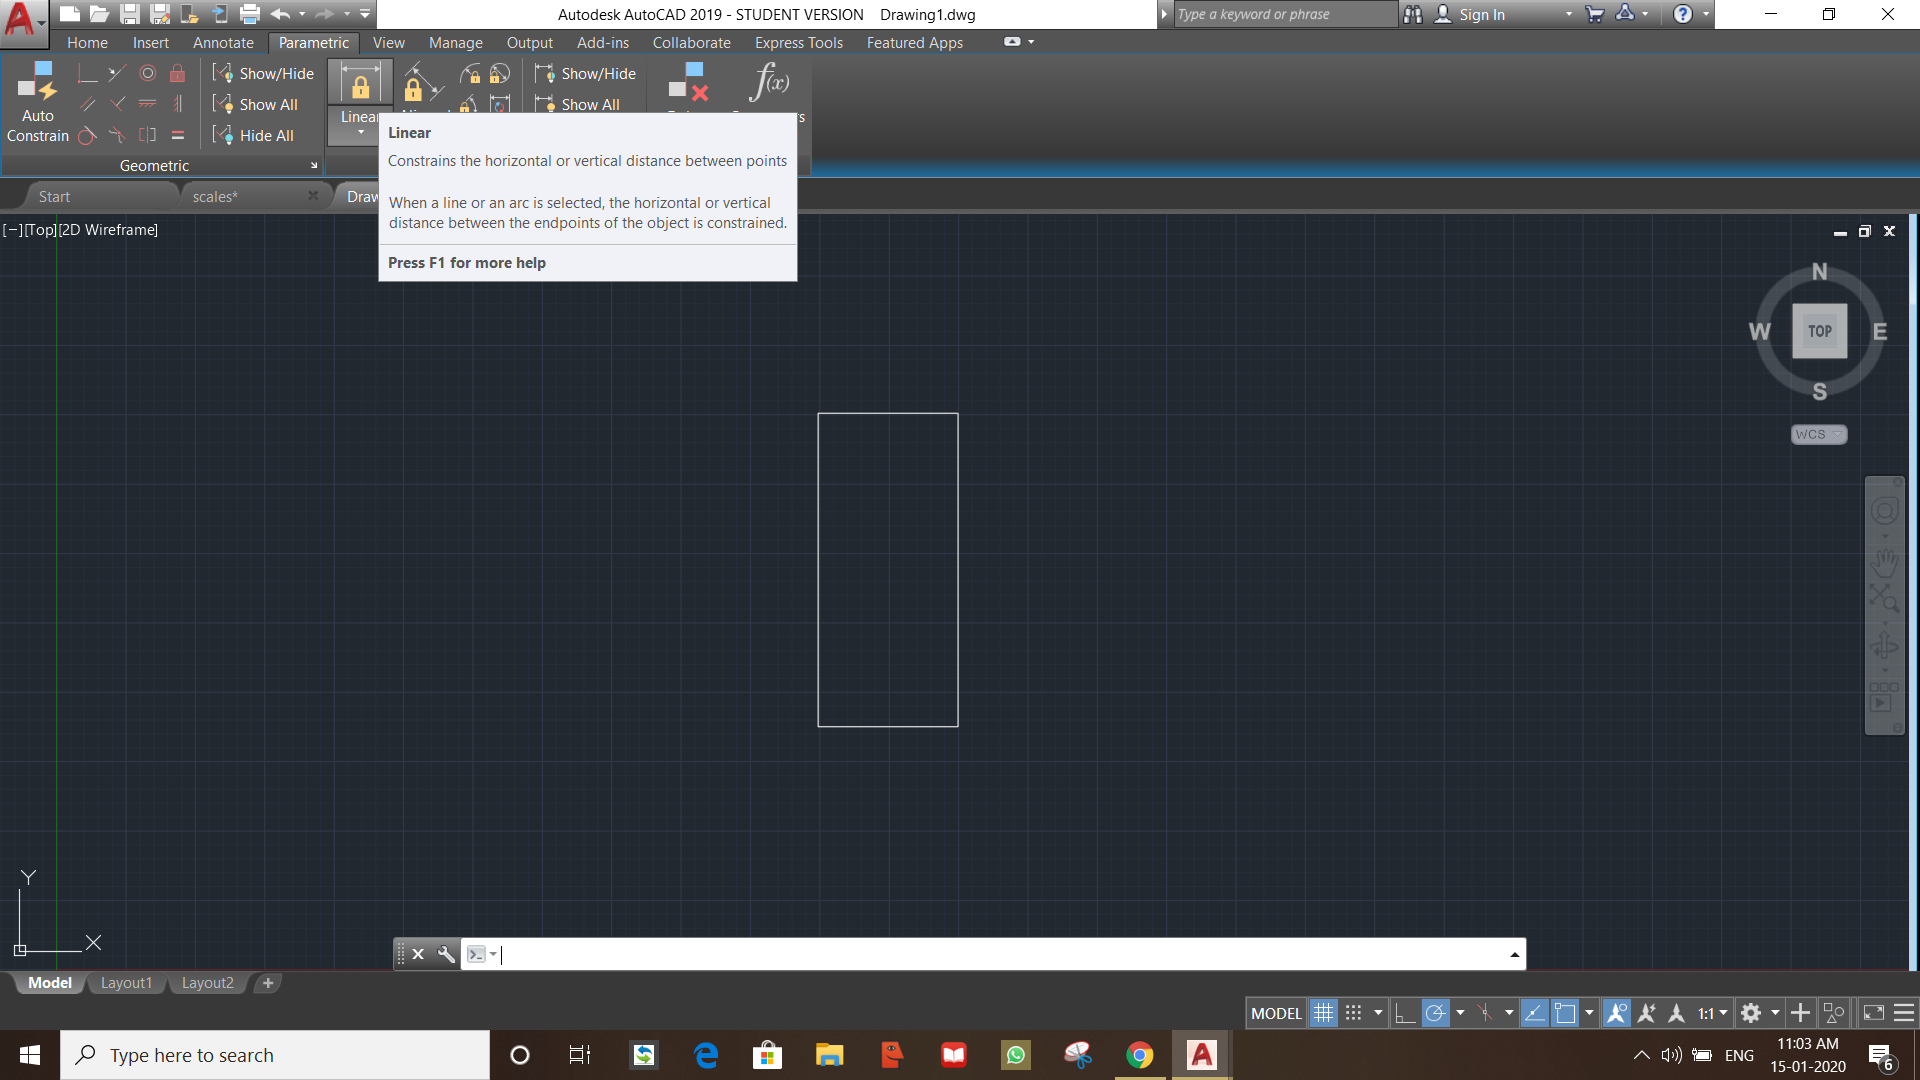Click geometric Hide All constraints button
This screenshot has height=1080, width=1920.
click(254, 135)
